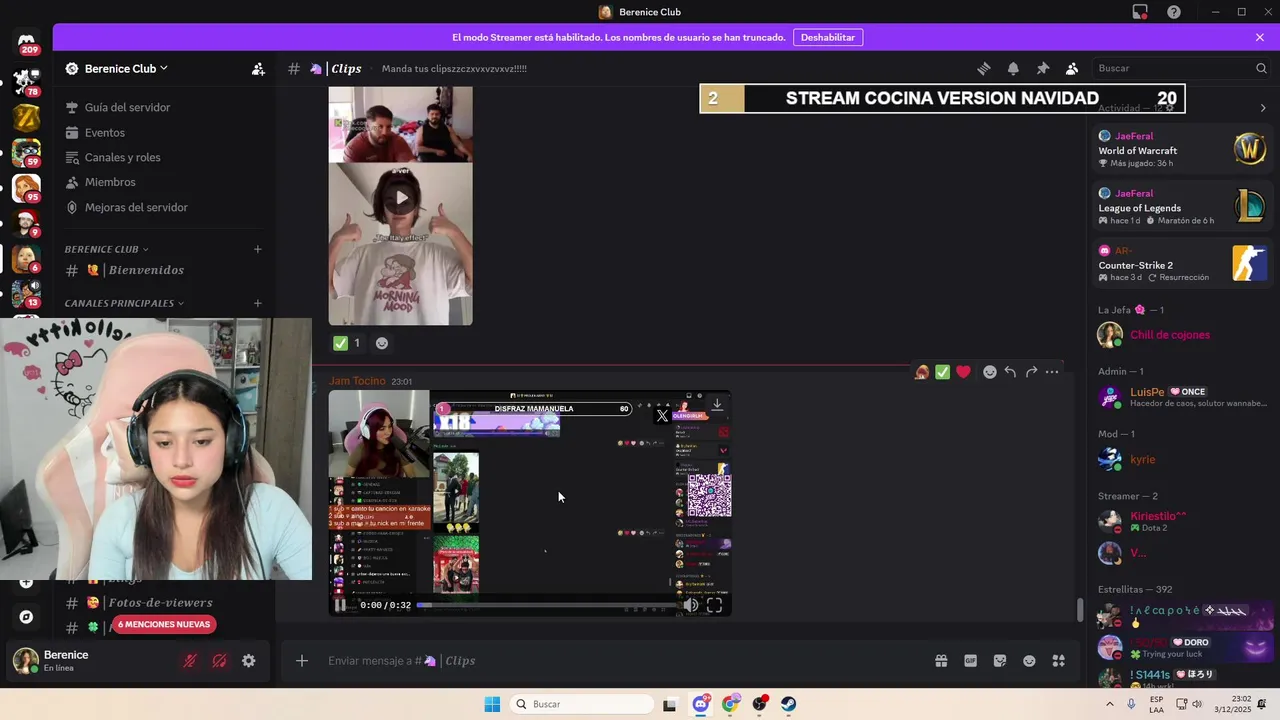This screenshot has height=720, width=1280.
Task: Create channel in BERENICE CLUB category
Action: 258,249
